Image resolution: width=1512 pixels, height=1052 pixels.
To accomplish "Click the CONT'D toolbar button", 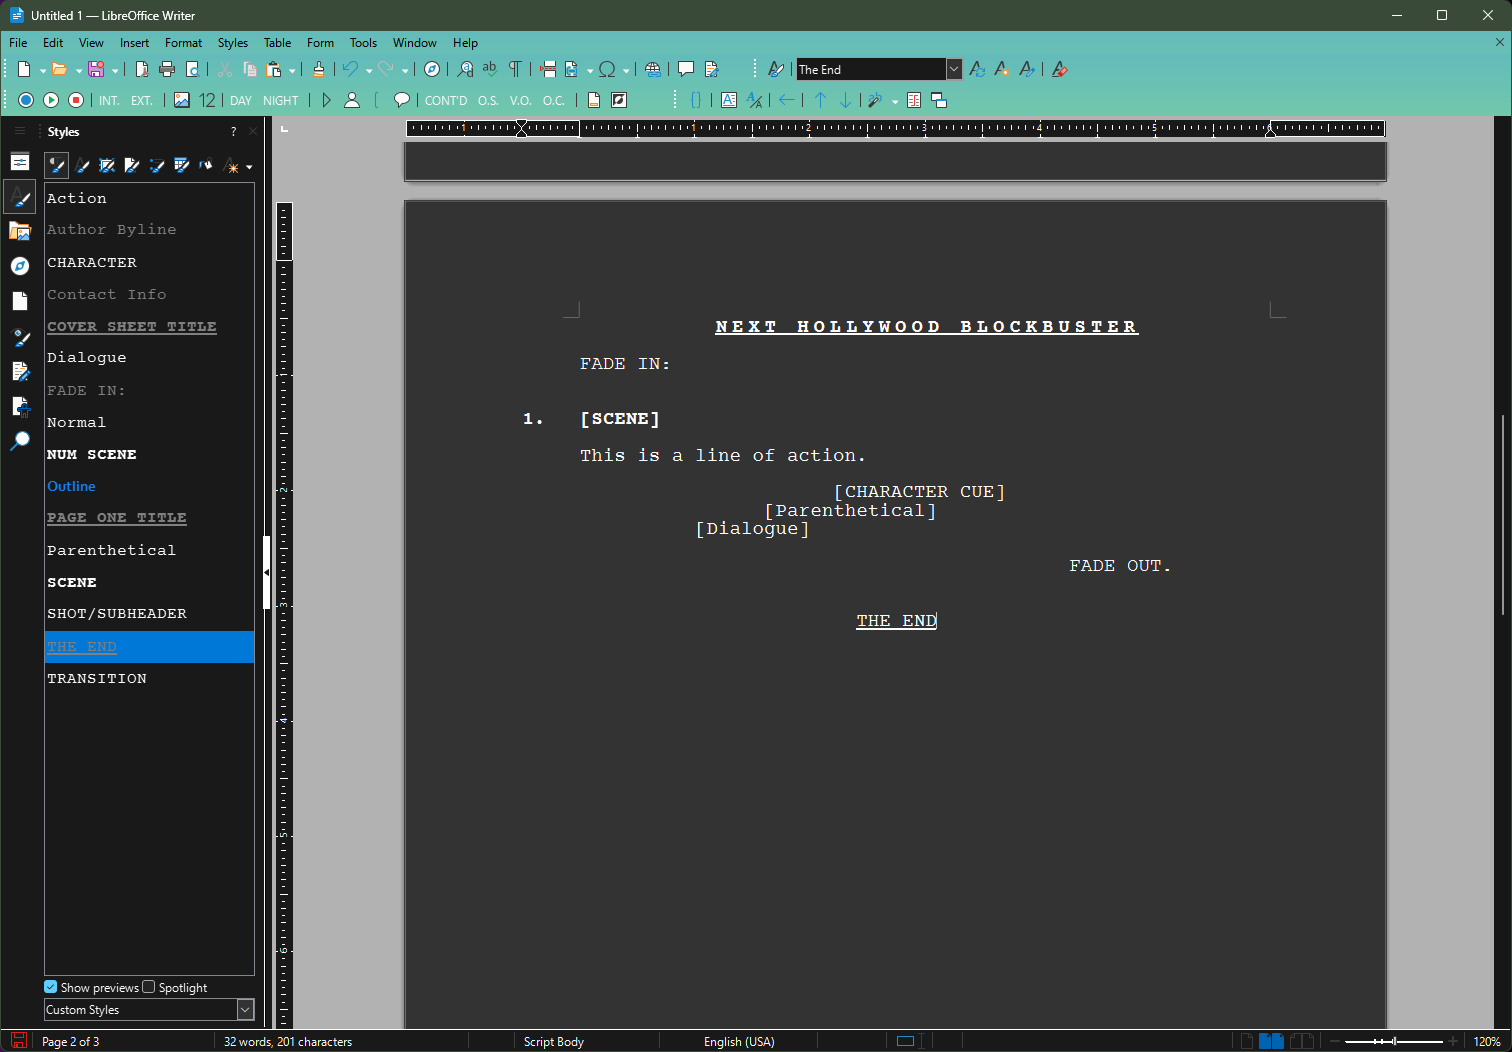I will click(x=446, y=100).
